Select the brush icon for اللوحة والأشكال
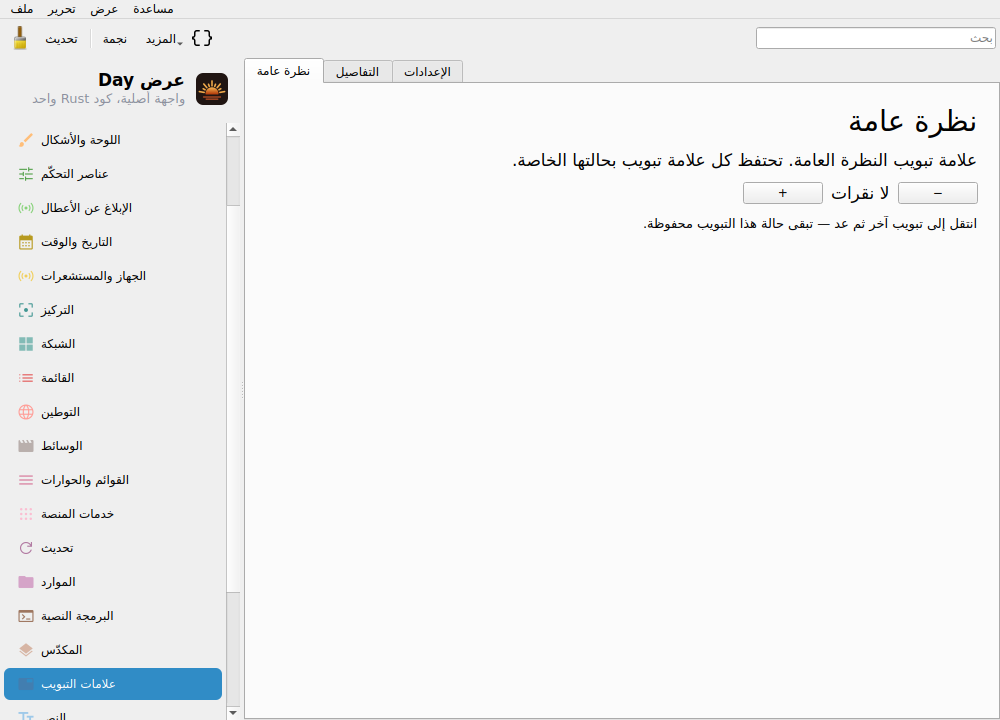This screenshot has height=720, width=1000. pyautogui.click(x=26, y=140)
